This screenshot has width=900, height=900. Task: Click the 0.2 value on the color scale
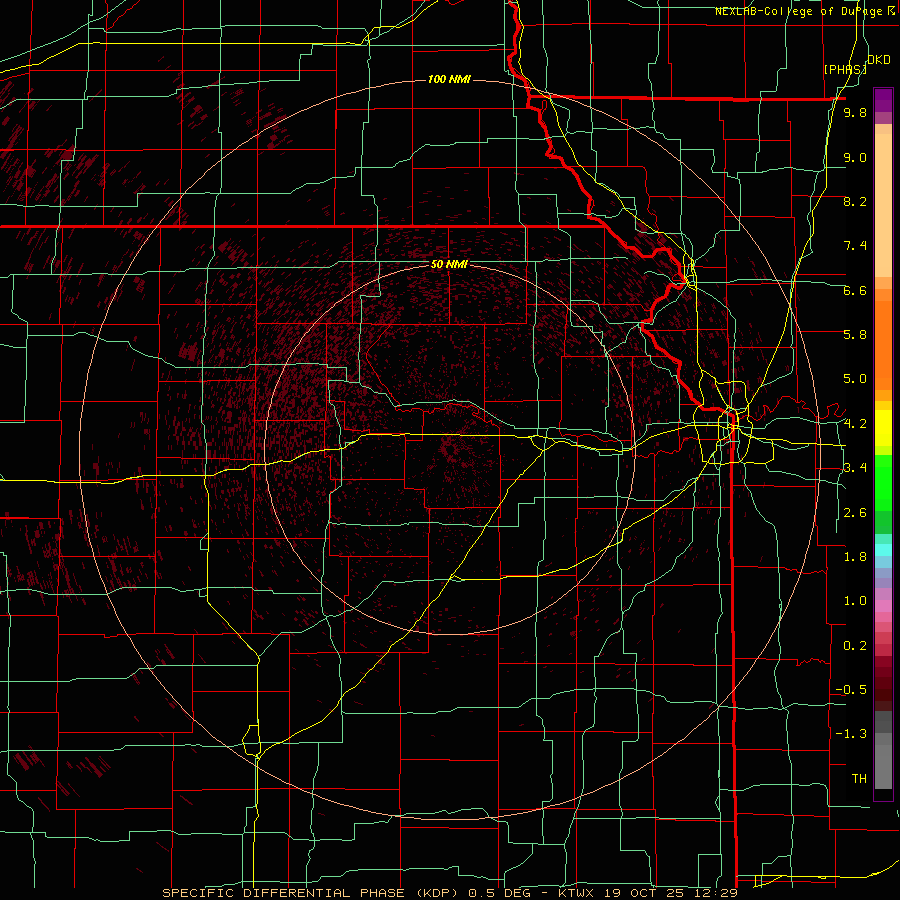tap(855, 646)
